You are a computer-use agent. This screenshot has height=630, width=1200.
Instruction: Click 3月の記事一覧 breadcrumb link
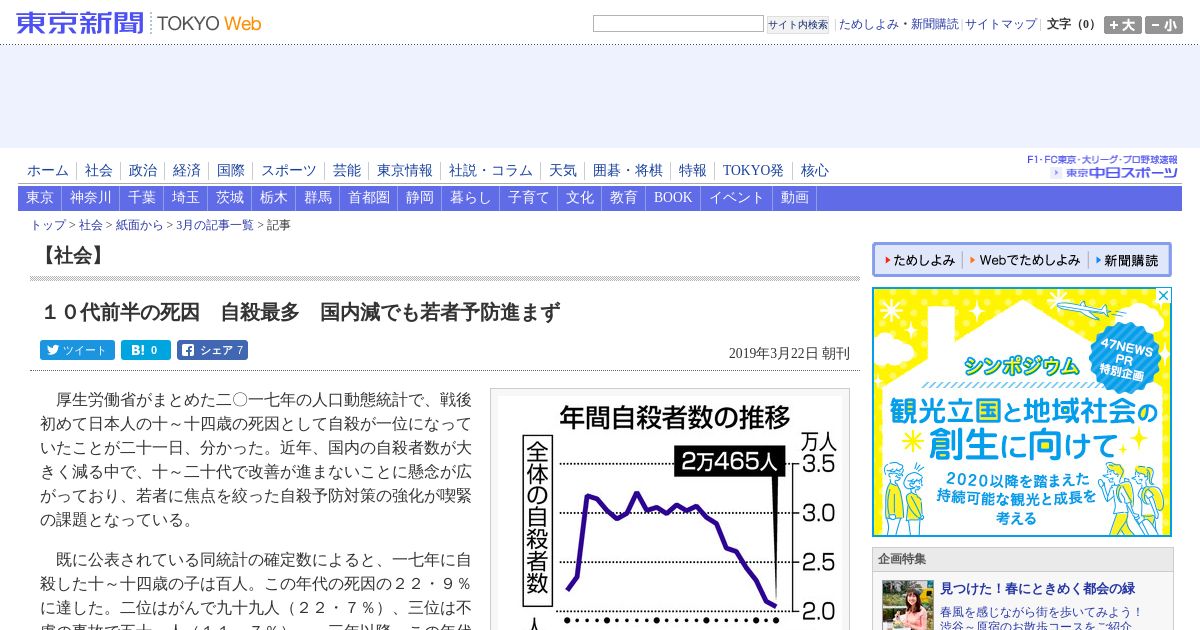click(x=215, y=226)
